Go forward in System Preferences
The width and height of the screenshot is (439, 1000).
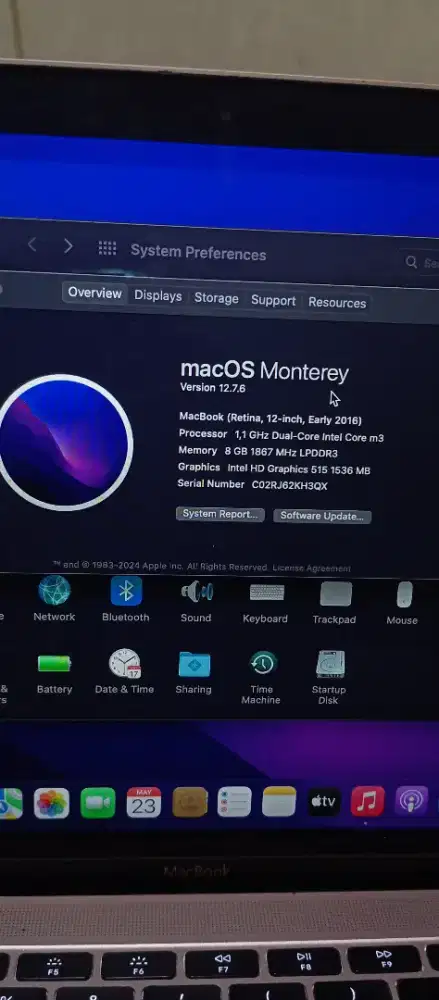[68, 246]
